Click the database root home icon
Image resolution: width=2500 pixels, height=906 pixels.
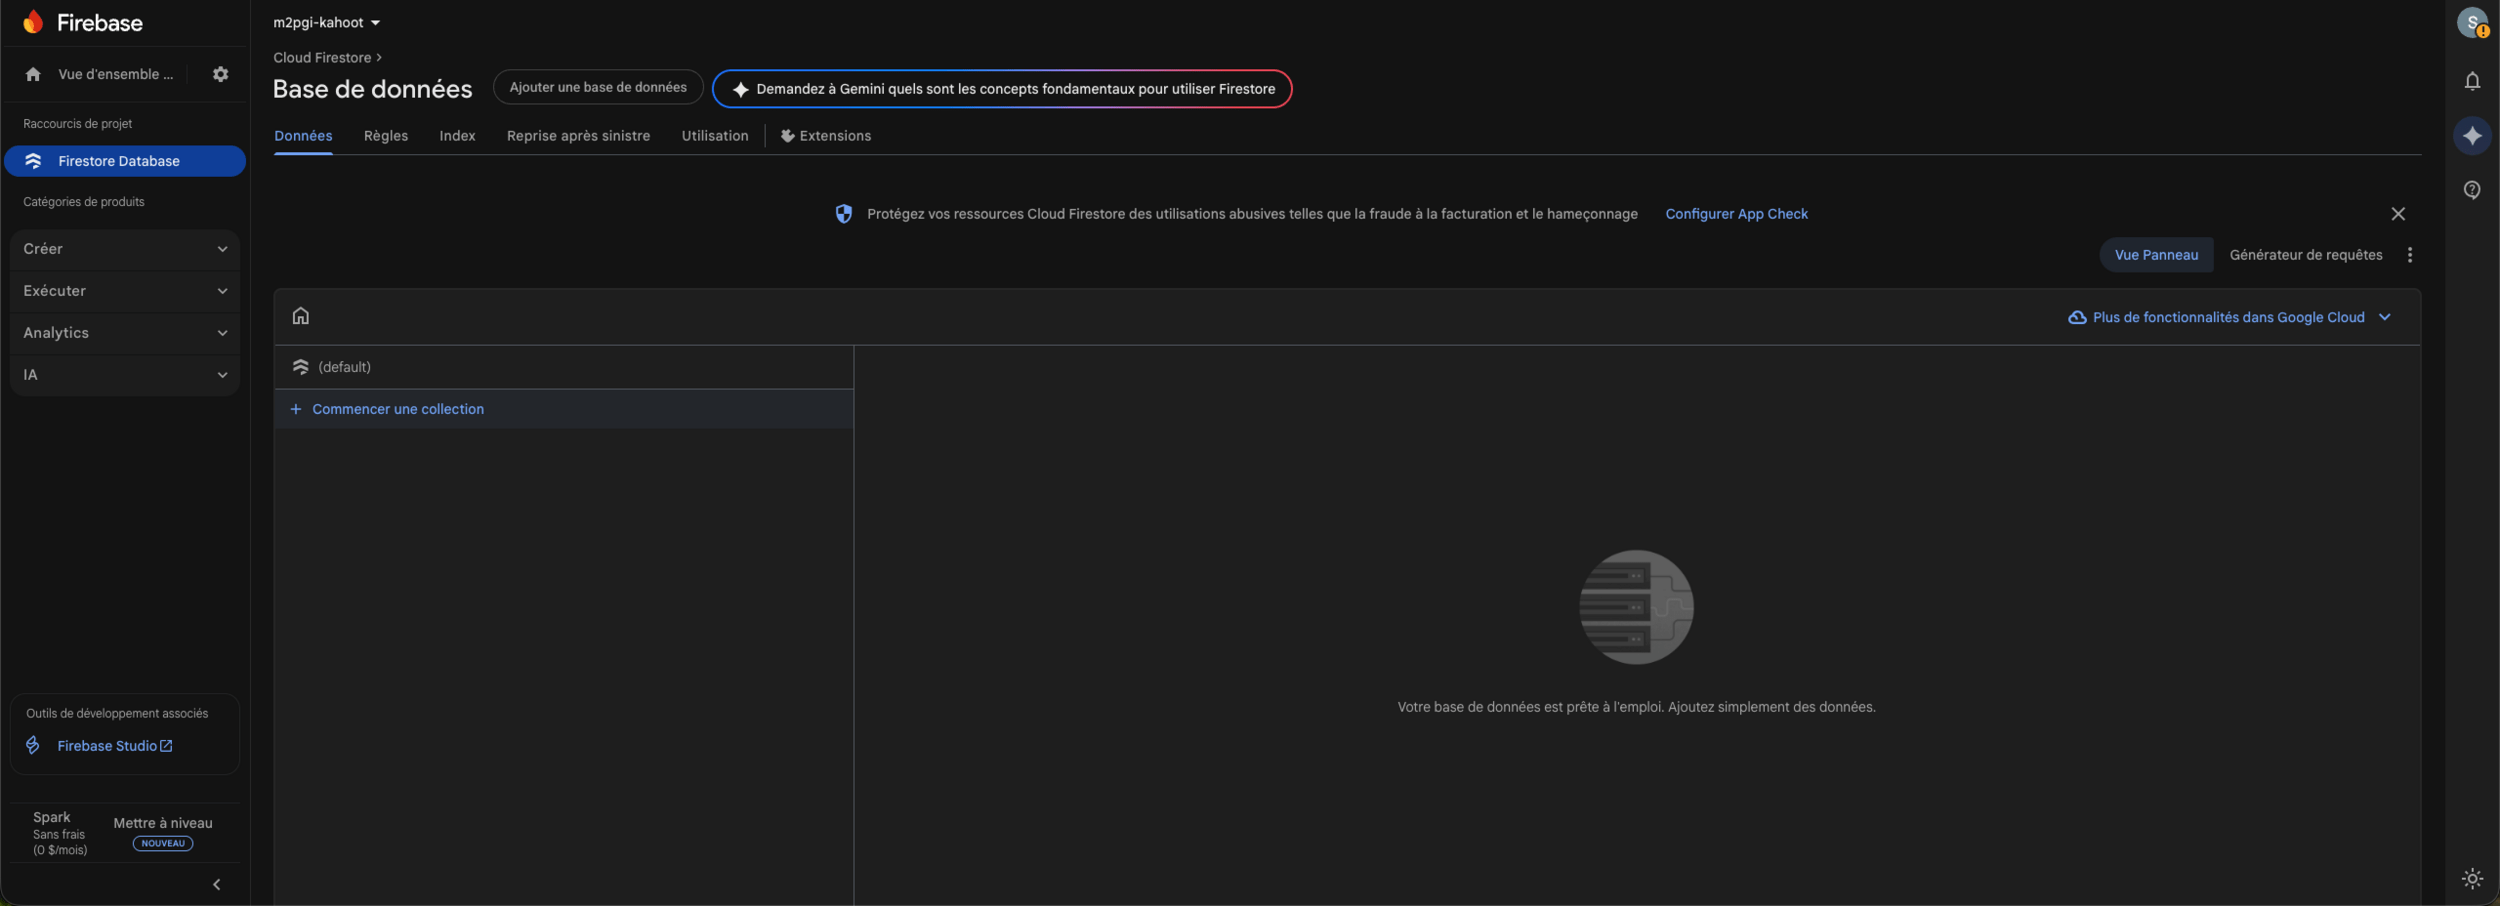tap(301, 316)
